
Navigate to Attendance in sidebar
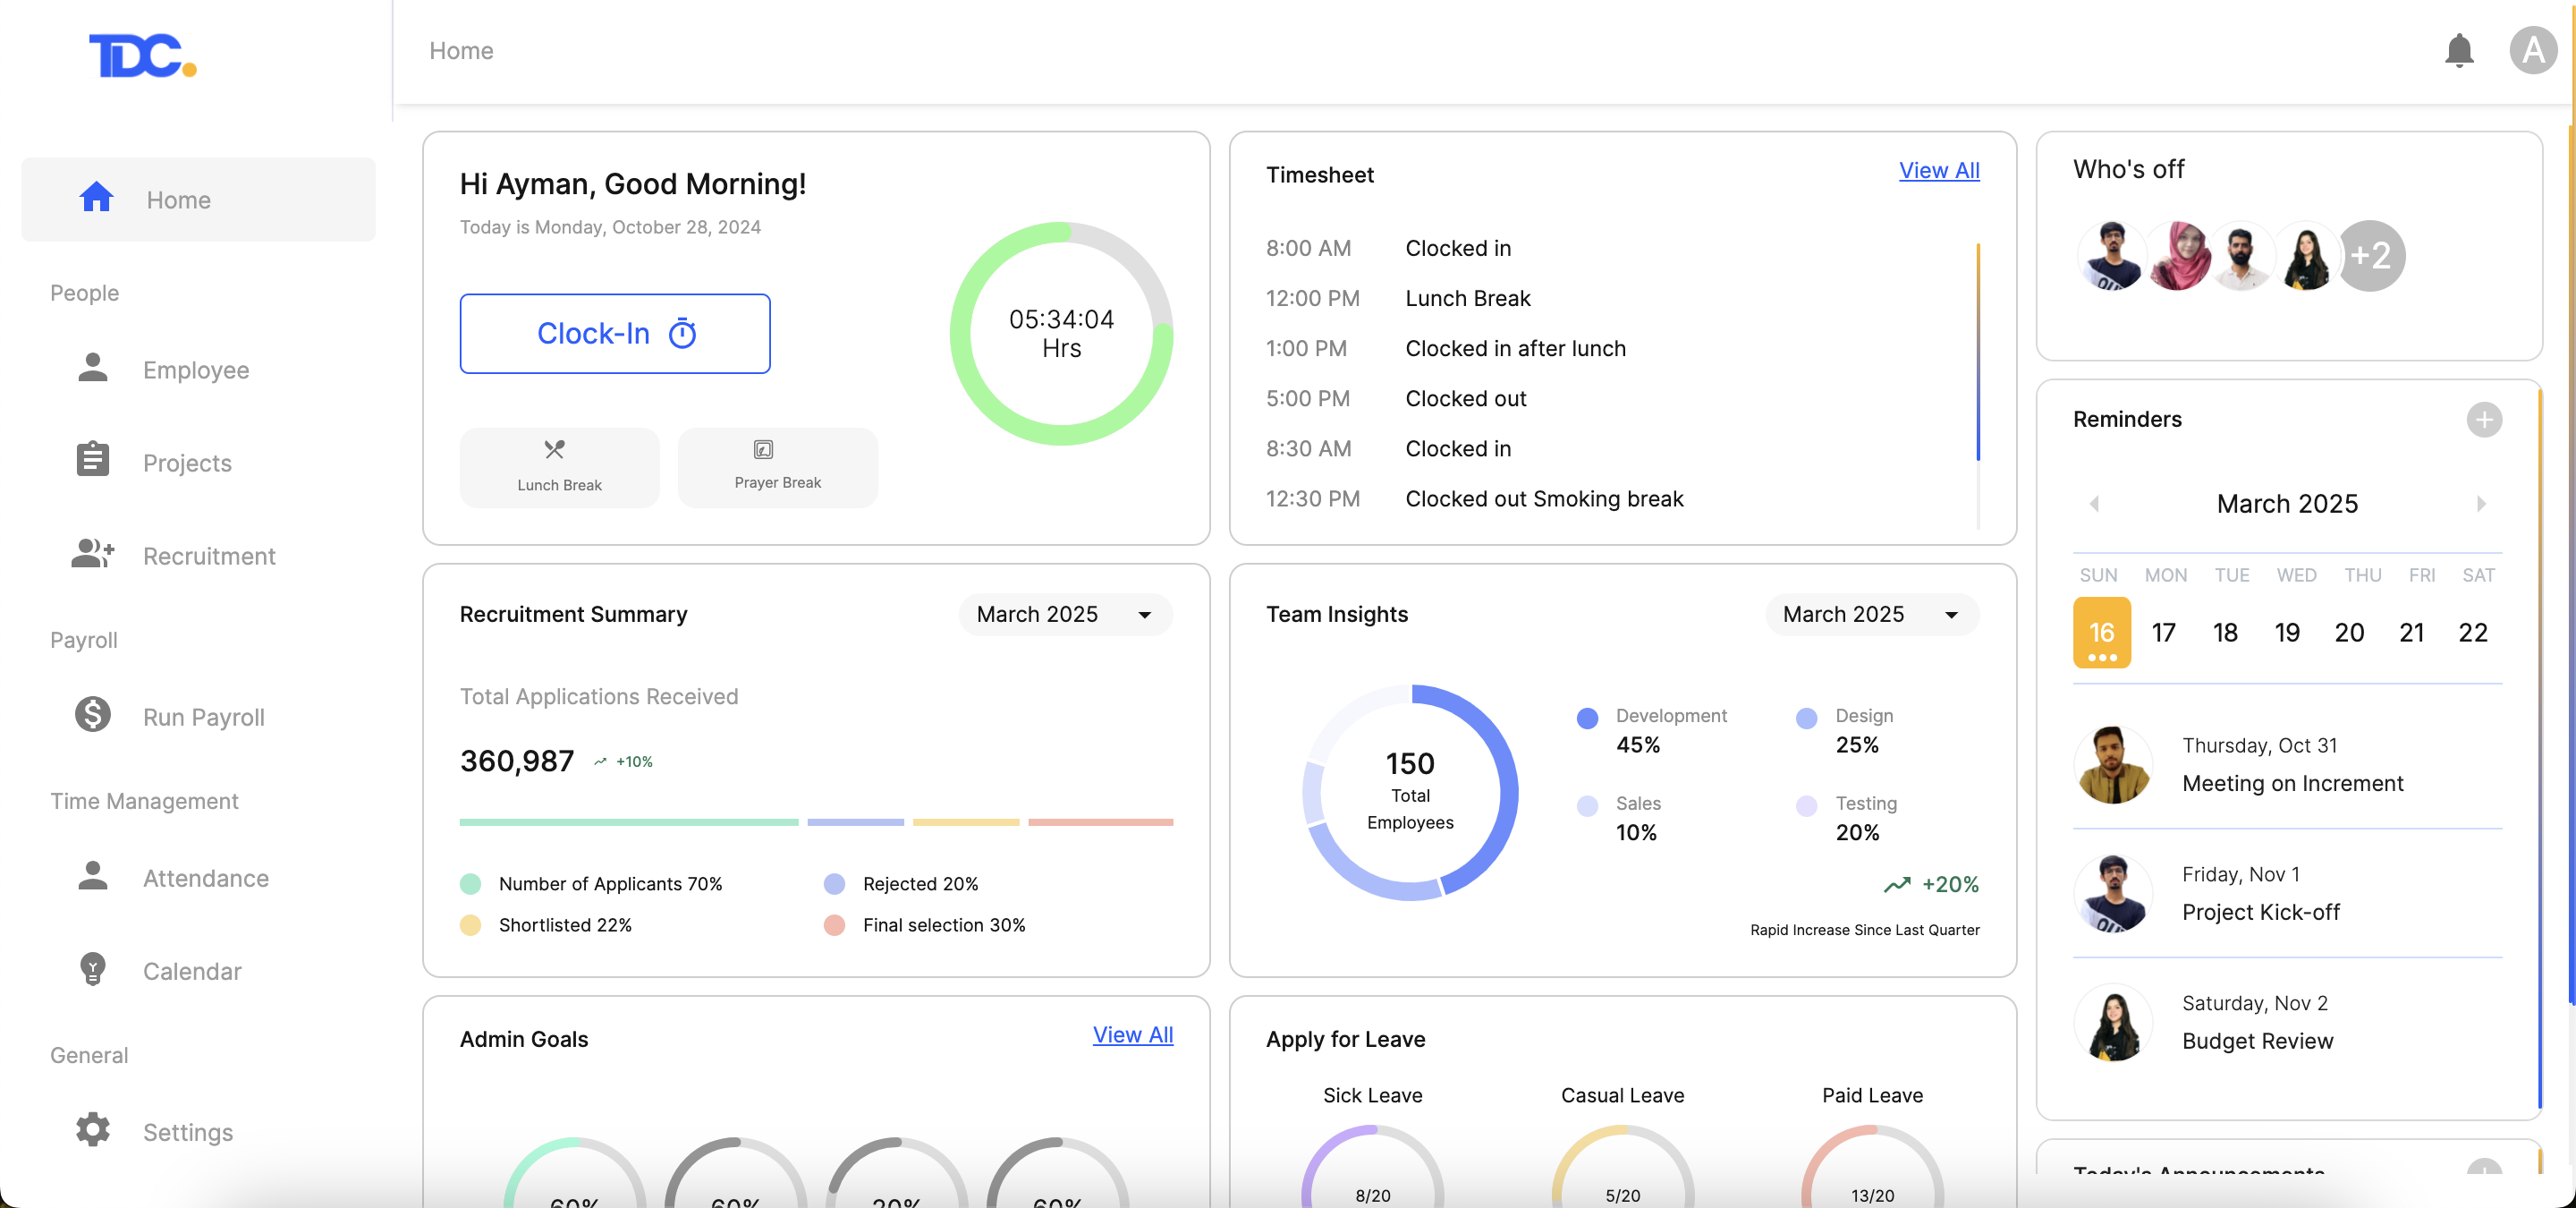click(205, 878)
